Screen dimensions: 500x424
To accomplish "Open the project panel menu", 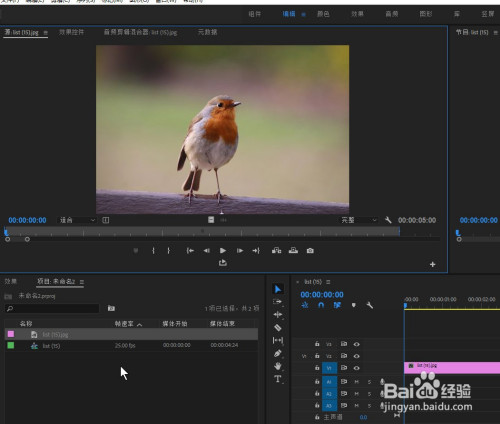I will click(x=82, y=282).
